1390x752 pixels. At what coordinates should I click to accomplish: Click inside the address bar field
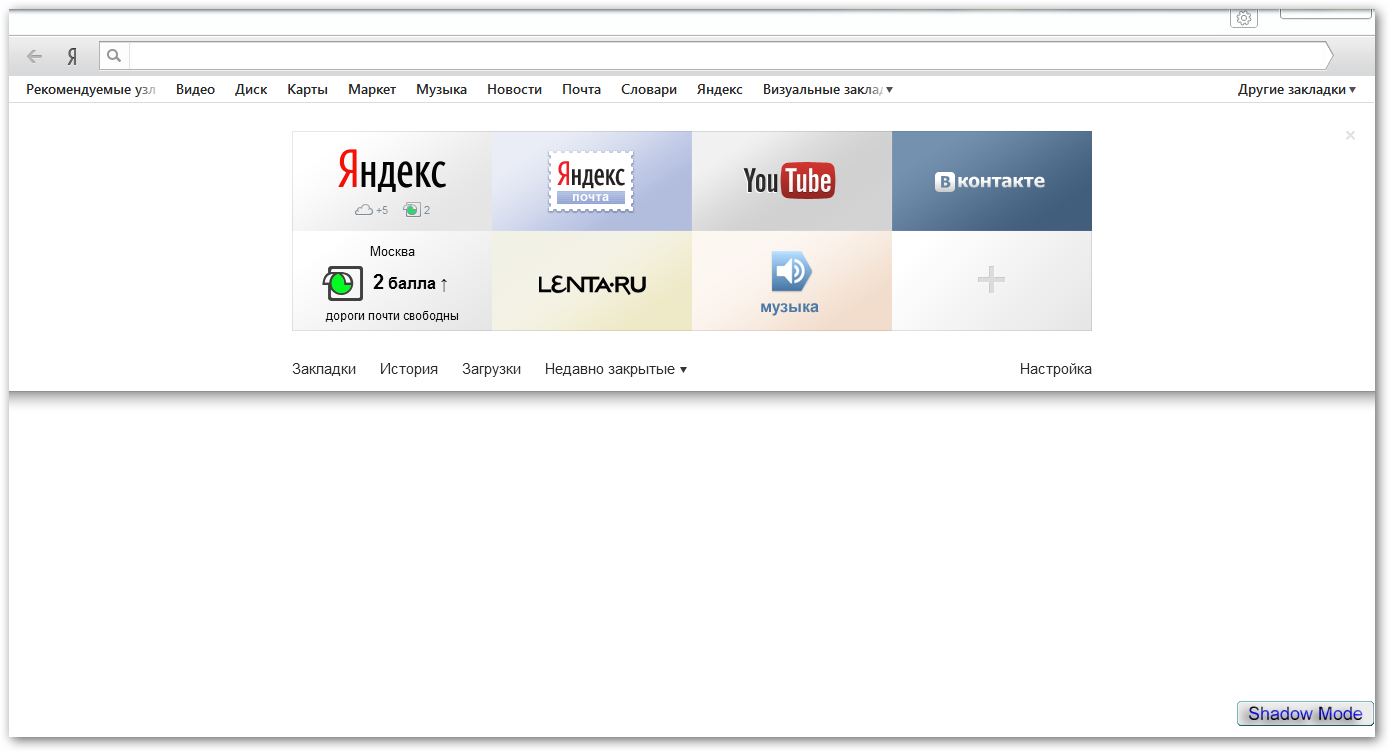point(728,56)
